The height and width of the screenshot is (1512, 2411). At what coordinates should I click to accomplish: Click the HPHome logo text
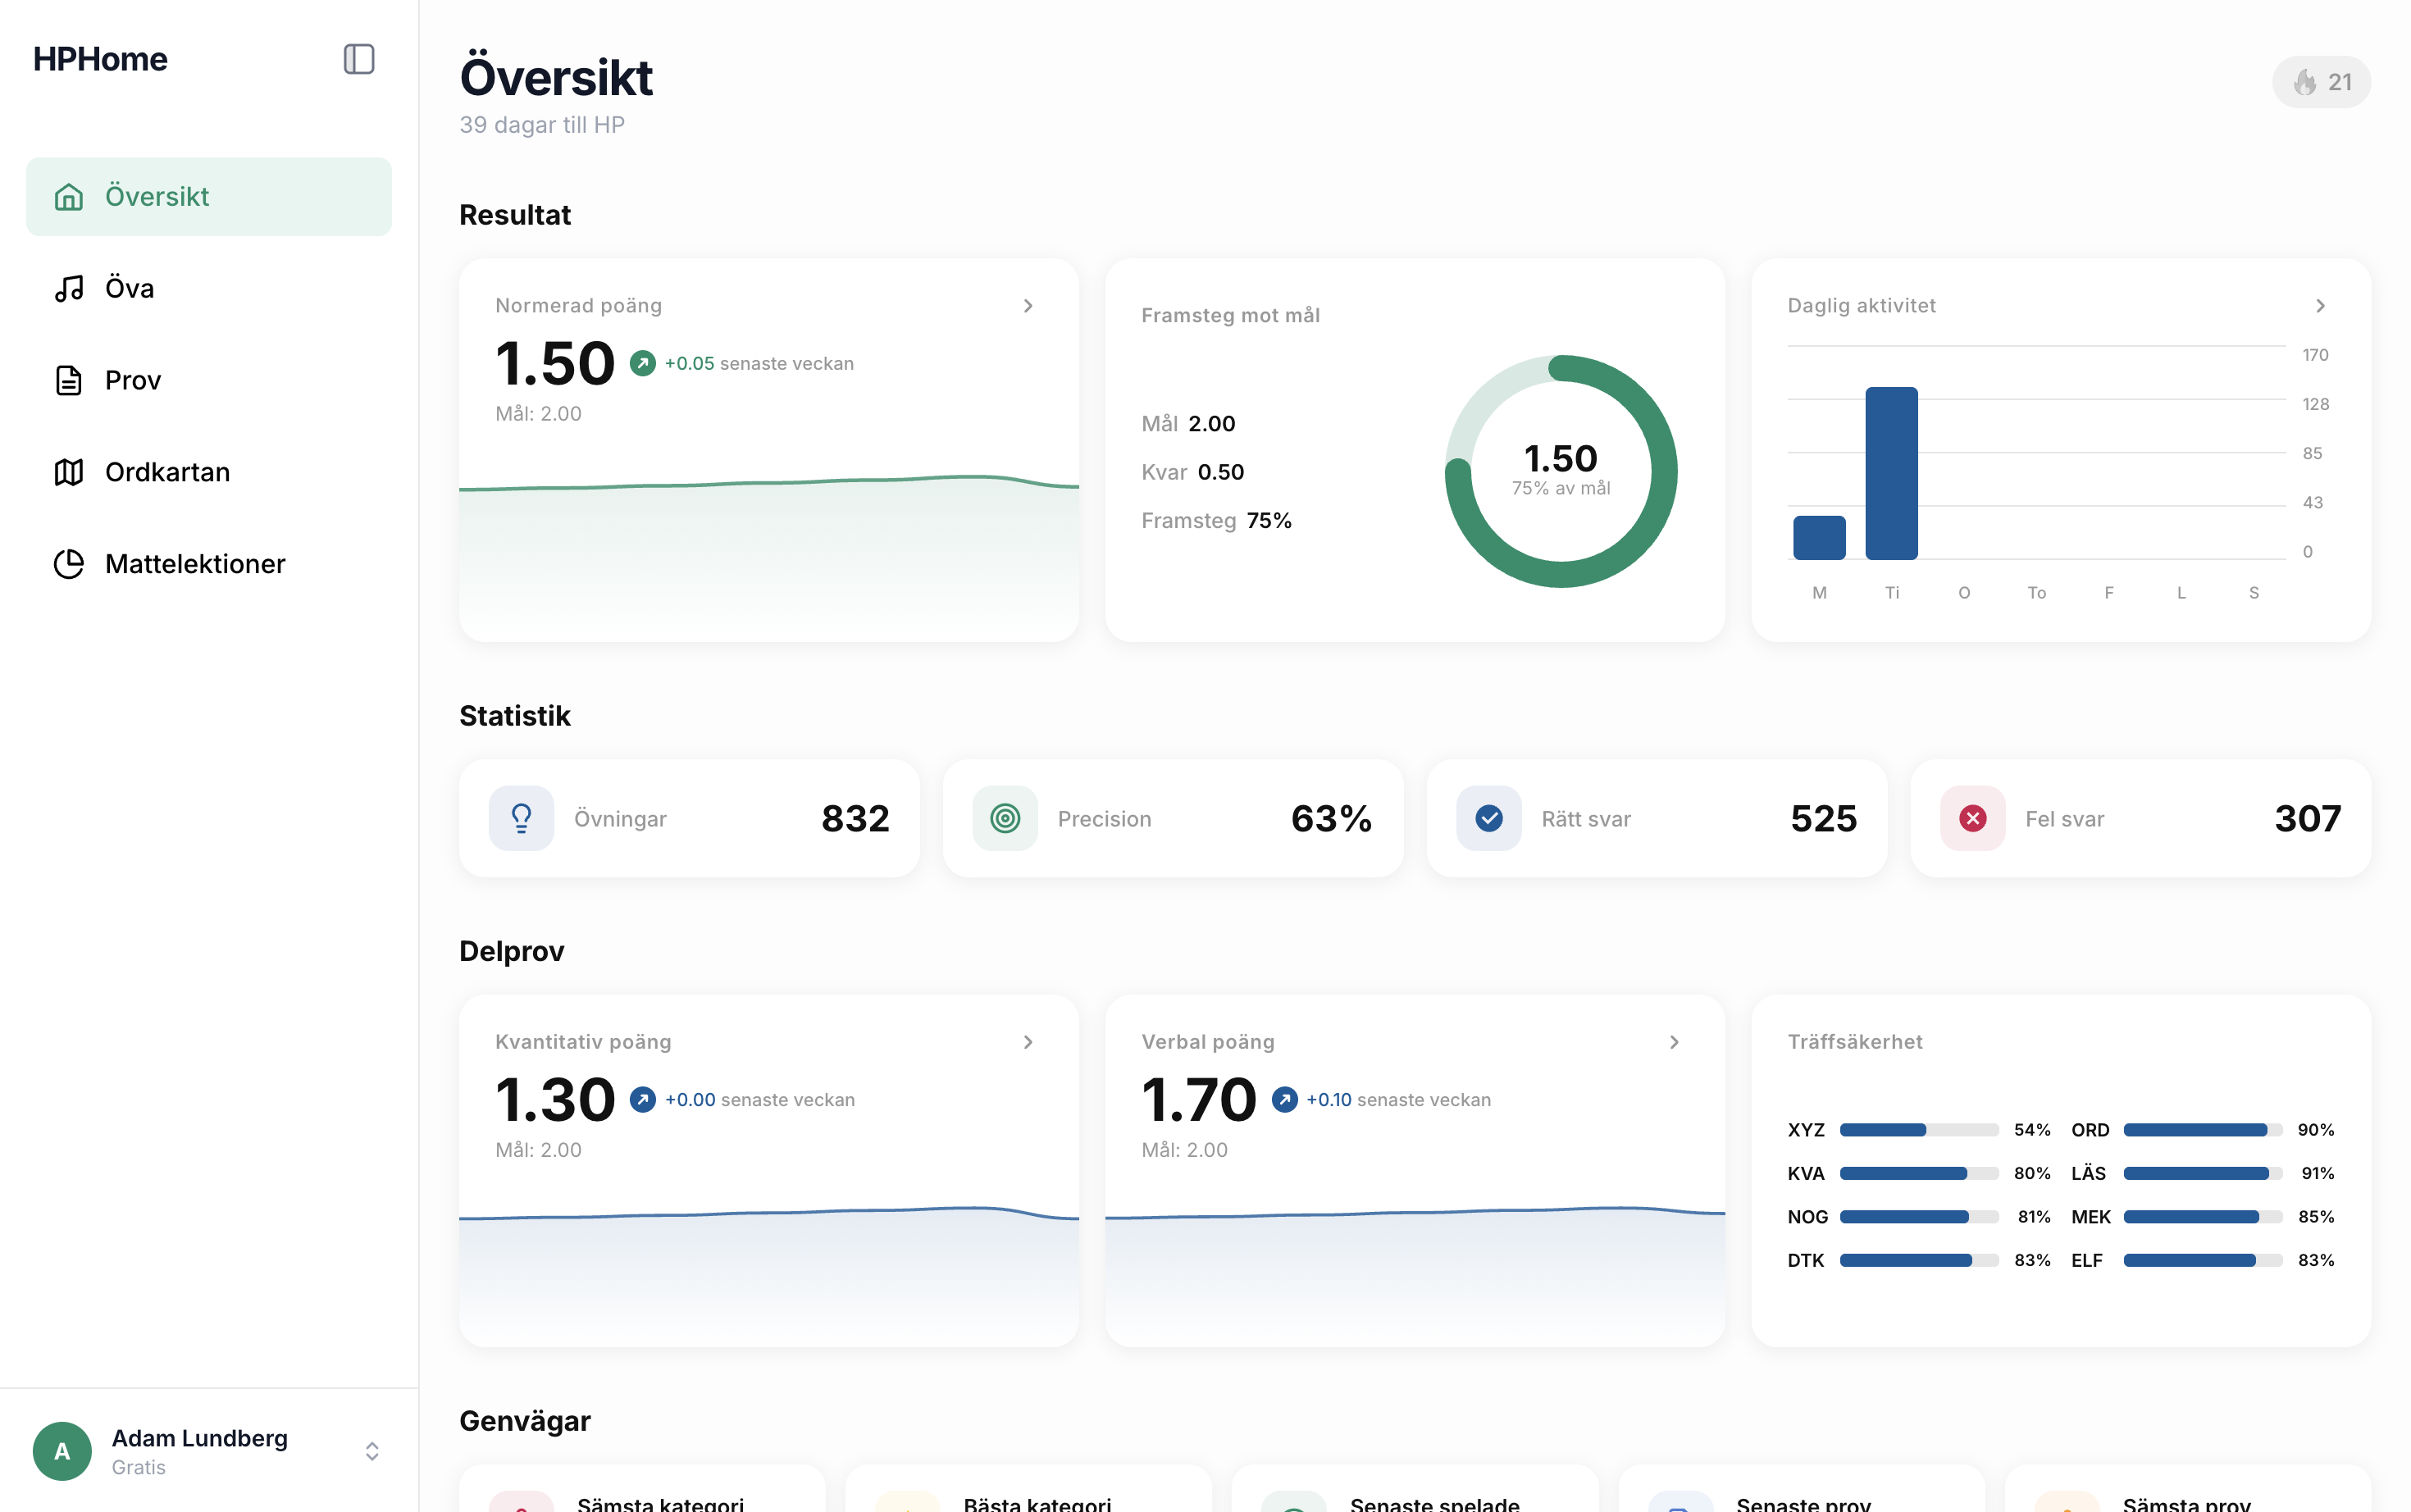click(100, 59)
